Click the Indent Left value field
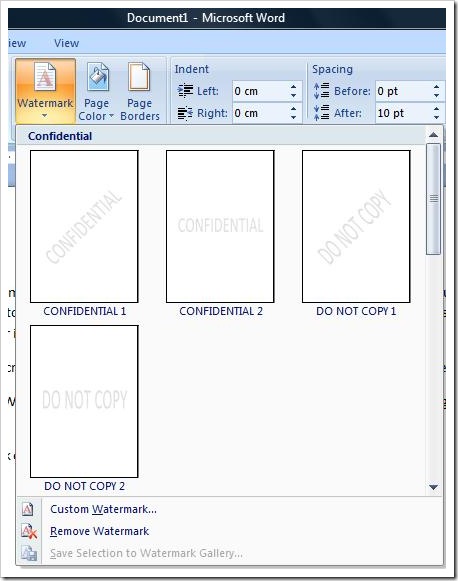The height and width of the screenshot is (581, 458). (259, 91)
